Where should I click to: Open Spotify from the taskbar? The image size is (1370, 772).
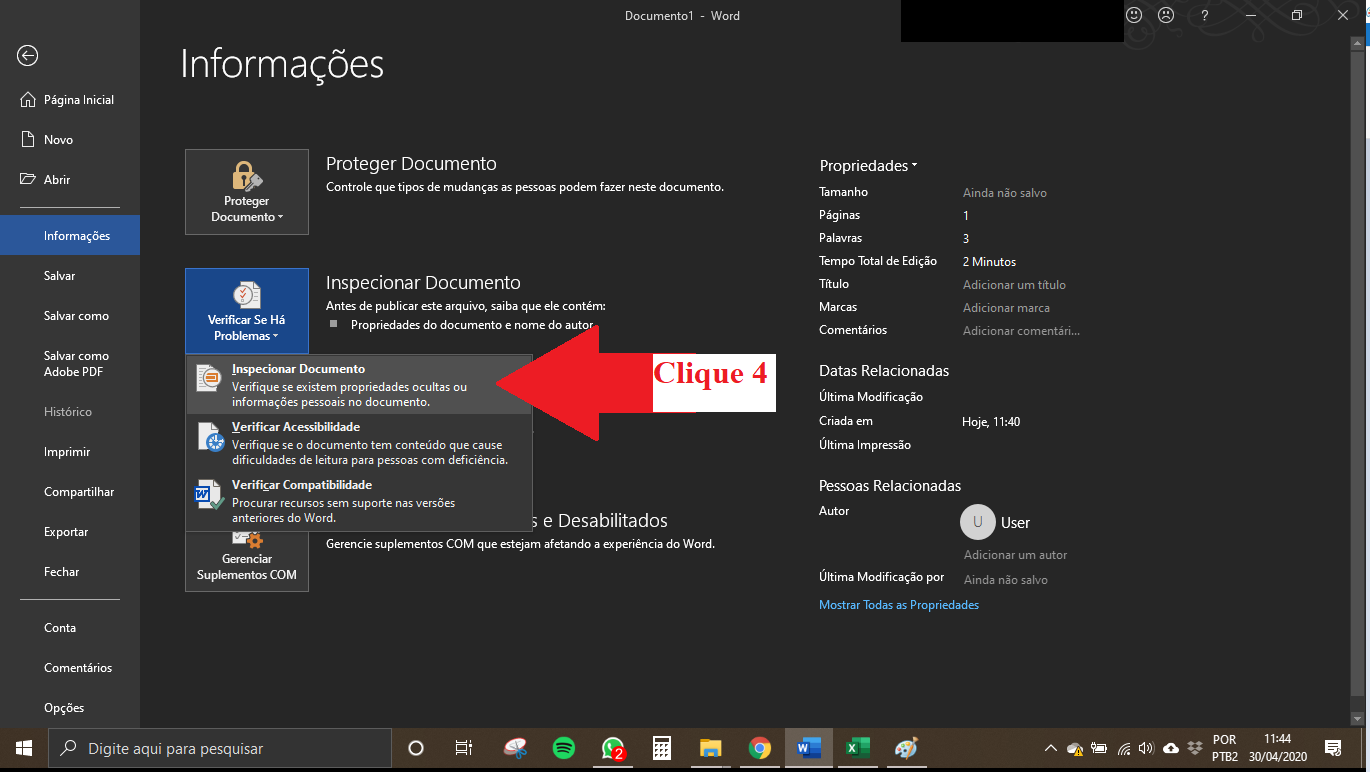point(564,748)
